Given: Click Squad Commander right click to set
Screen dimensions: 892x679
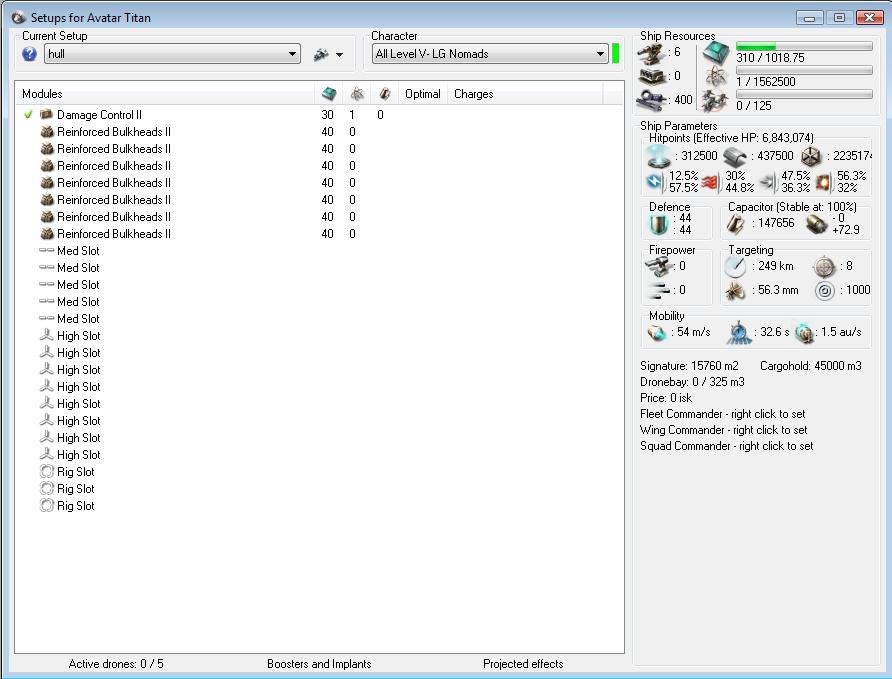Looking at the screenshot, I should pos(726,446).
